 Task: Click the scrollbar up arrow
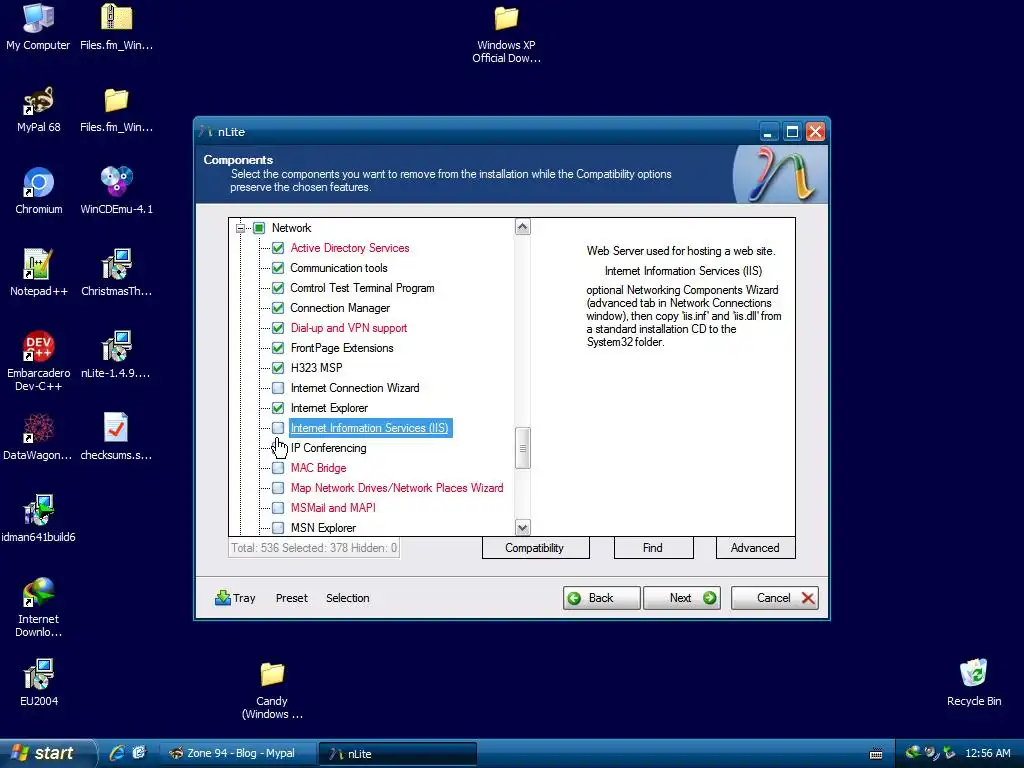pos(522,227)
